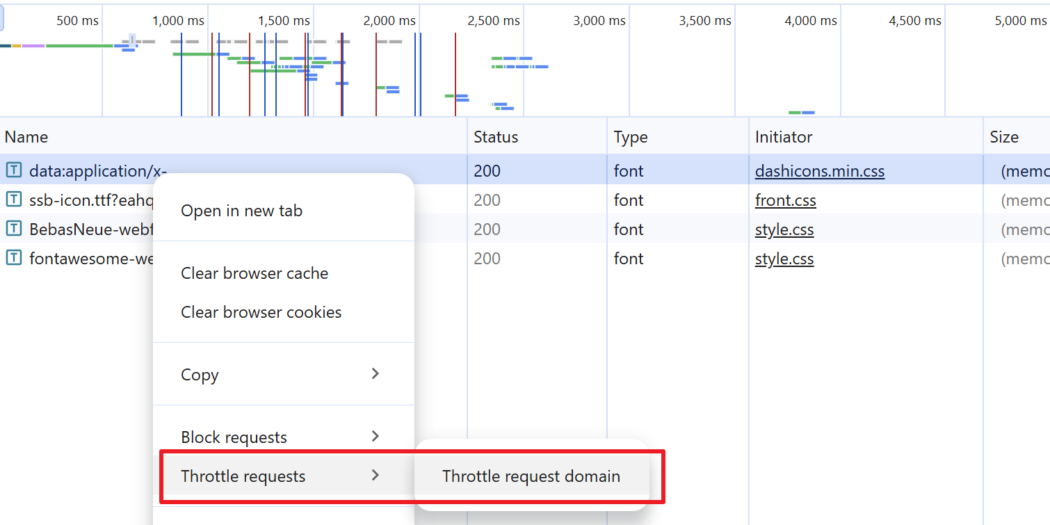
Task: Sort by the Name column header
Action: click(x=26, y=137)
